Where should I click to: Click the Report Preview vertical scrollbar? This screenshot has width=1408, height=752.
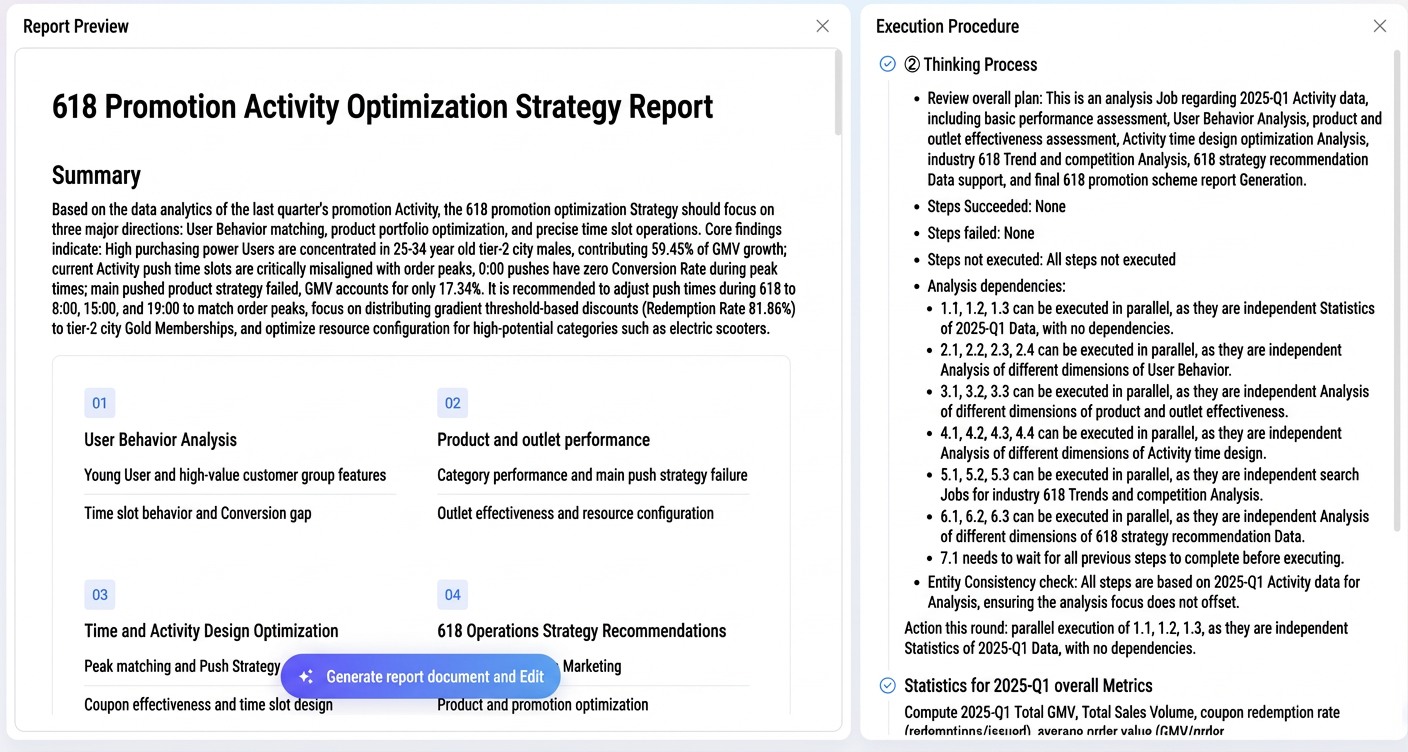838,92
